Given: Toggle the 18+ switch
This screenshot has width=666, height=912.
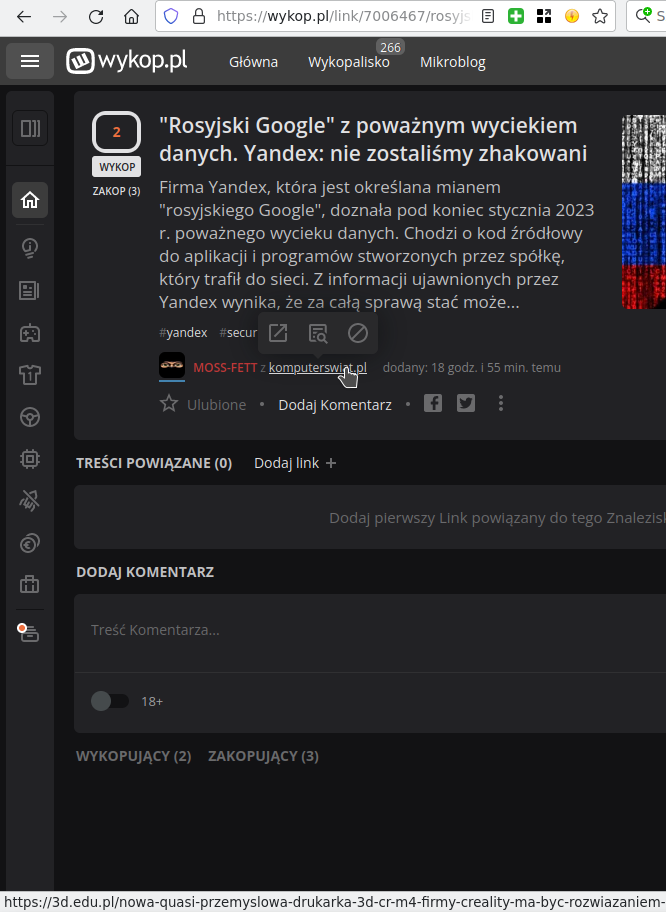Looking at the screenshot, I should [x=110, y=701].
